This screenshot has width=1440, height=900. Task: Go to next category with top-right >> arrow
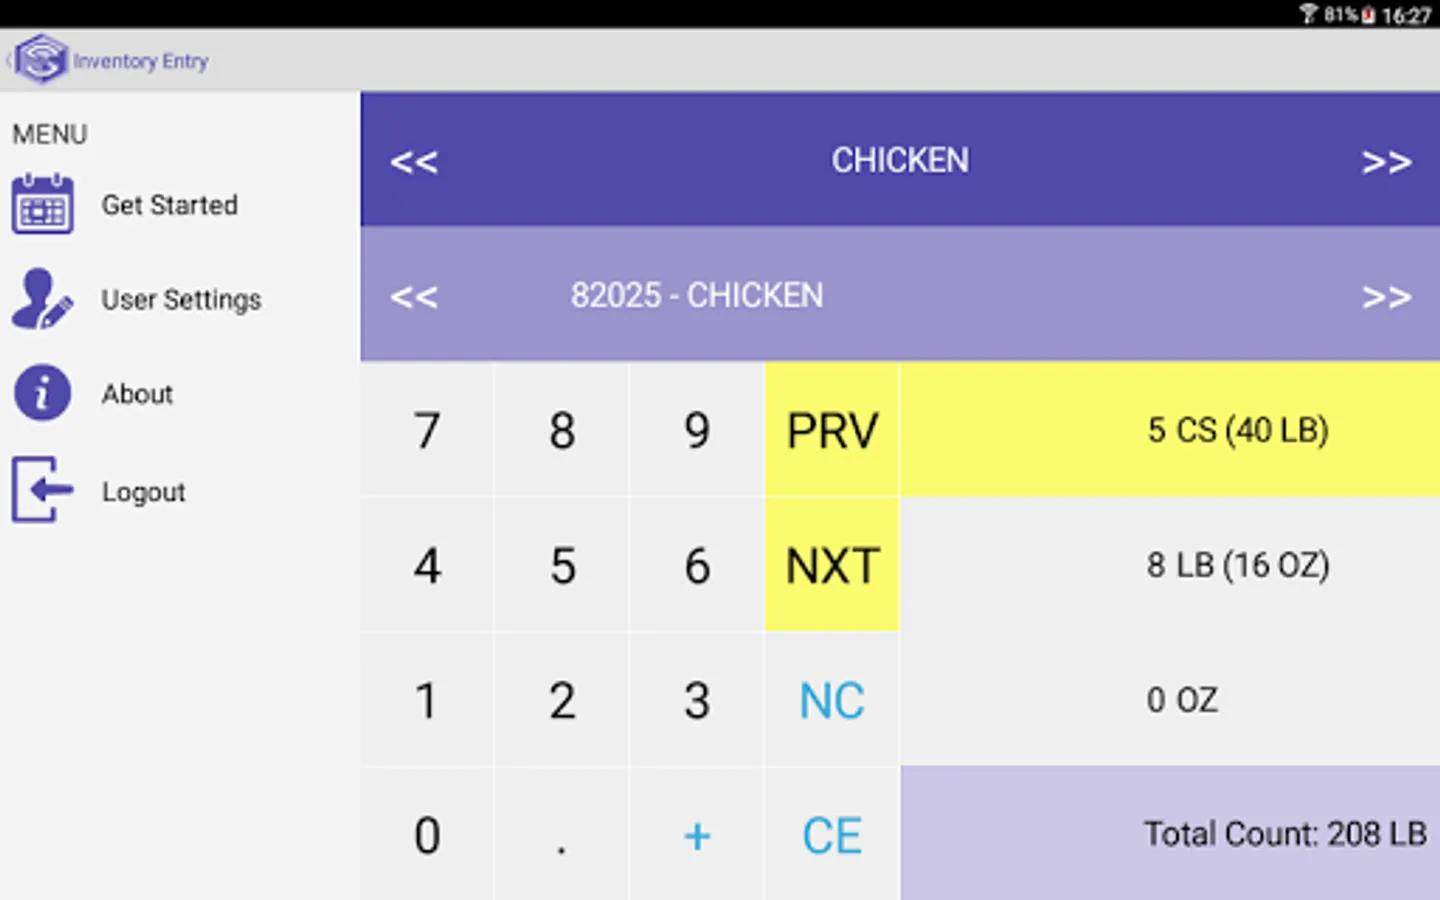click(1386, 161)
